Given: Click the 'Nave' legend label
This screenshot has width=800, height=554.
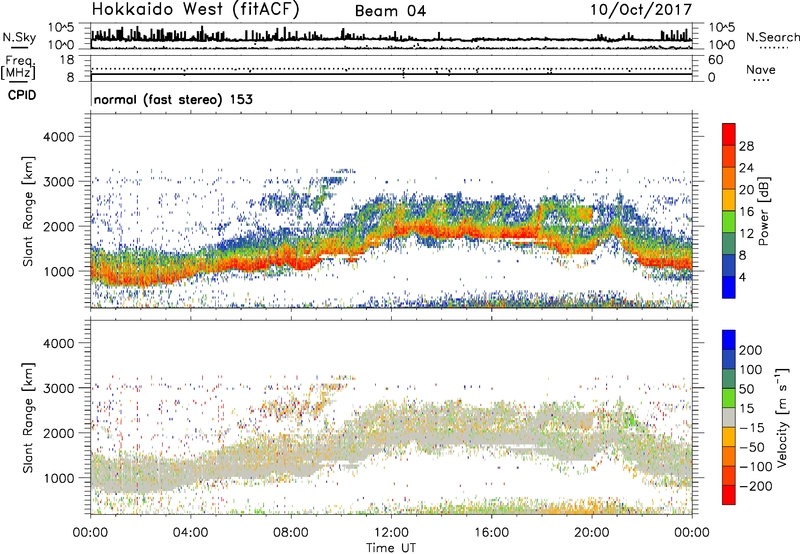Looking at the screenshot, I should pos(761,70).
